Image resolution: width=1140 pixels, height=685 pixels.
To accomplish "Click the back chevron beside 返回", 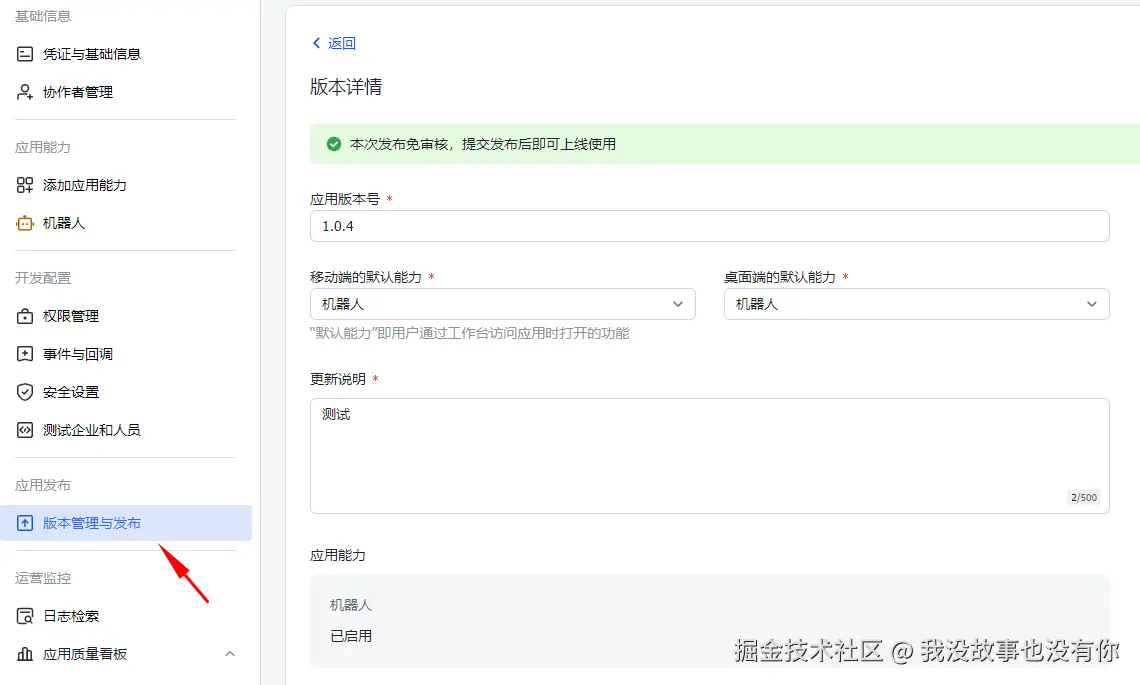I will 316,43.
